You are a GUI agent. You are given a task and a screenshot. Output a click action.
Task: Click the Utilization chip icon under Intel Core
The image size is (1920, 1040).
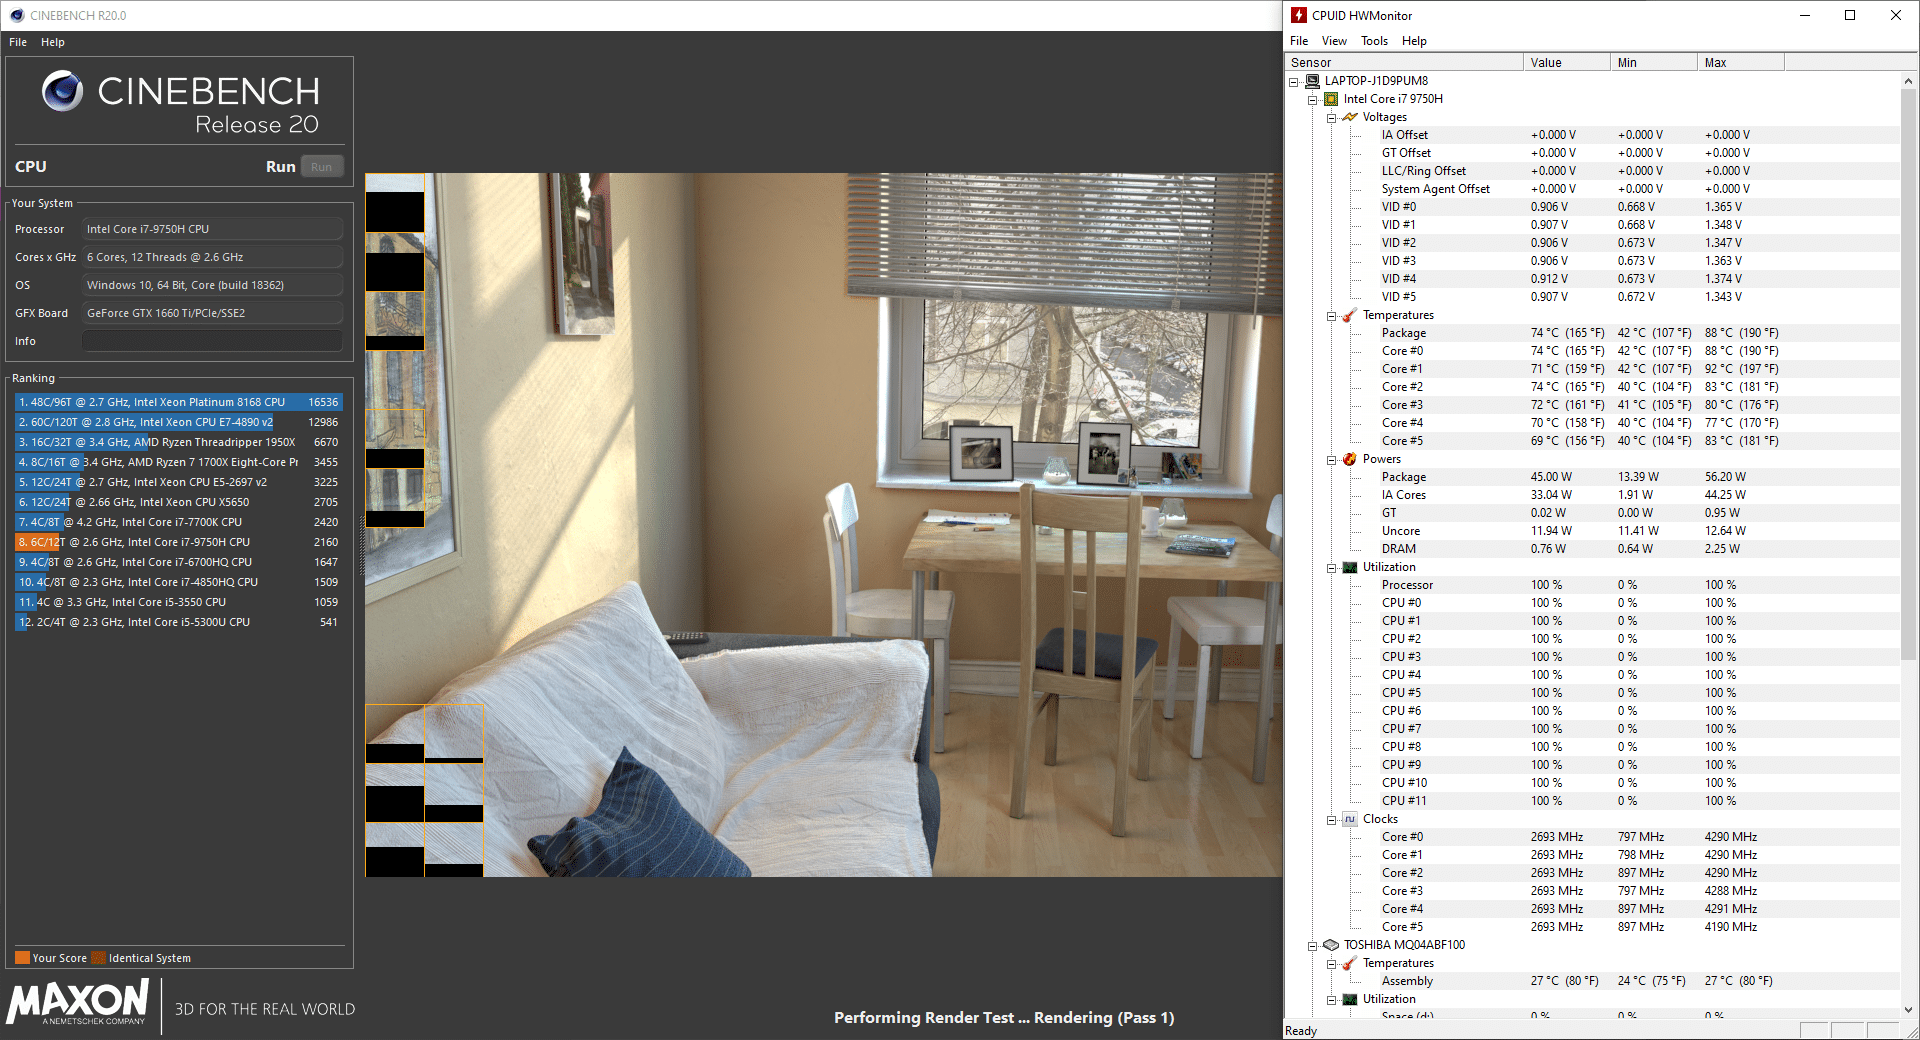pyautogui.click(x=1350, y=567)
